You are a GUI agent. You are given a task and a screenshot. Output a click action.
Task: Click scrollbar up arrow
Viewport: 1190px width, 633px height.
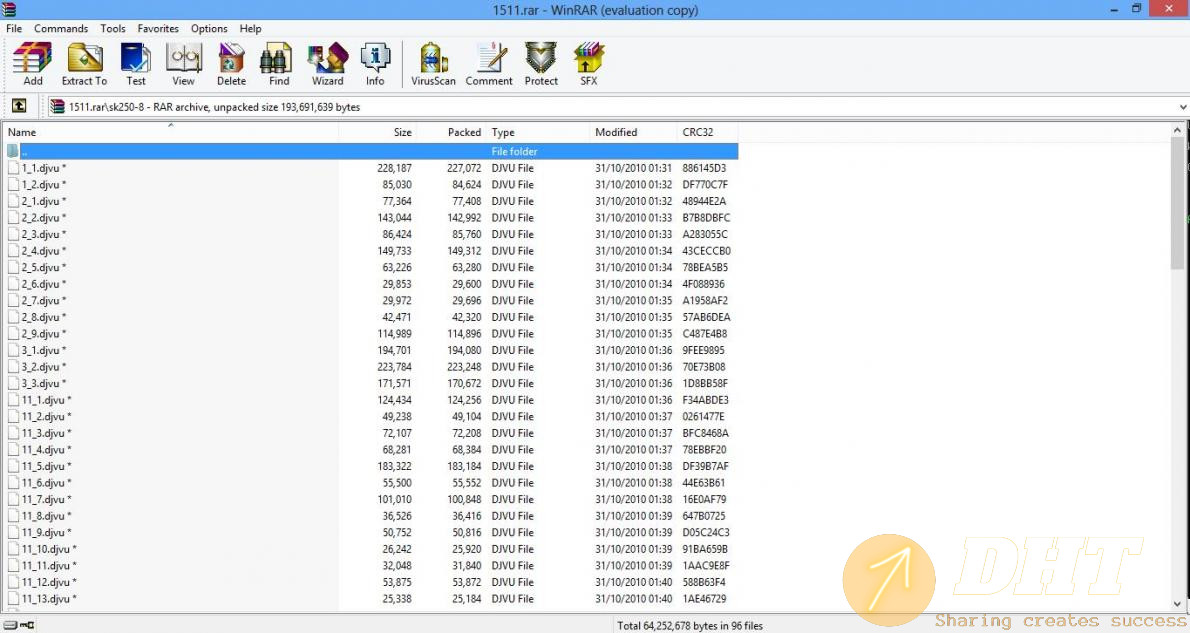[1177, 130]
